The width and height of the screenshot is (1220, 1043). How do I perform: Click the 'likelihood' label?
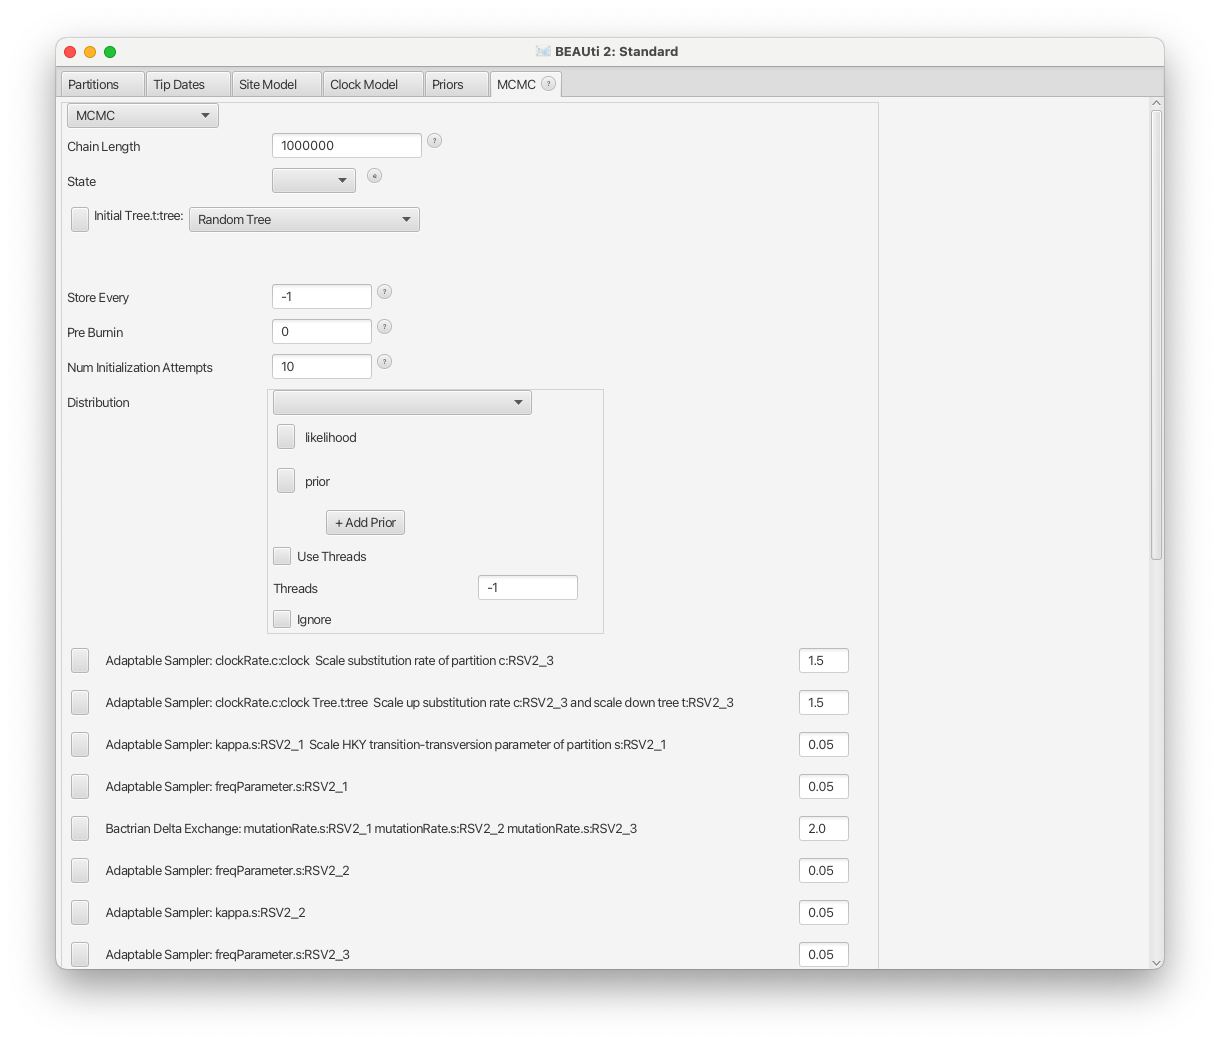click(330, 437)
